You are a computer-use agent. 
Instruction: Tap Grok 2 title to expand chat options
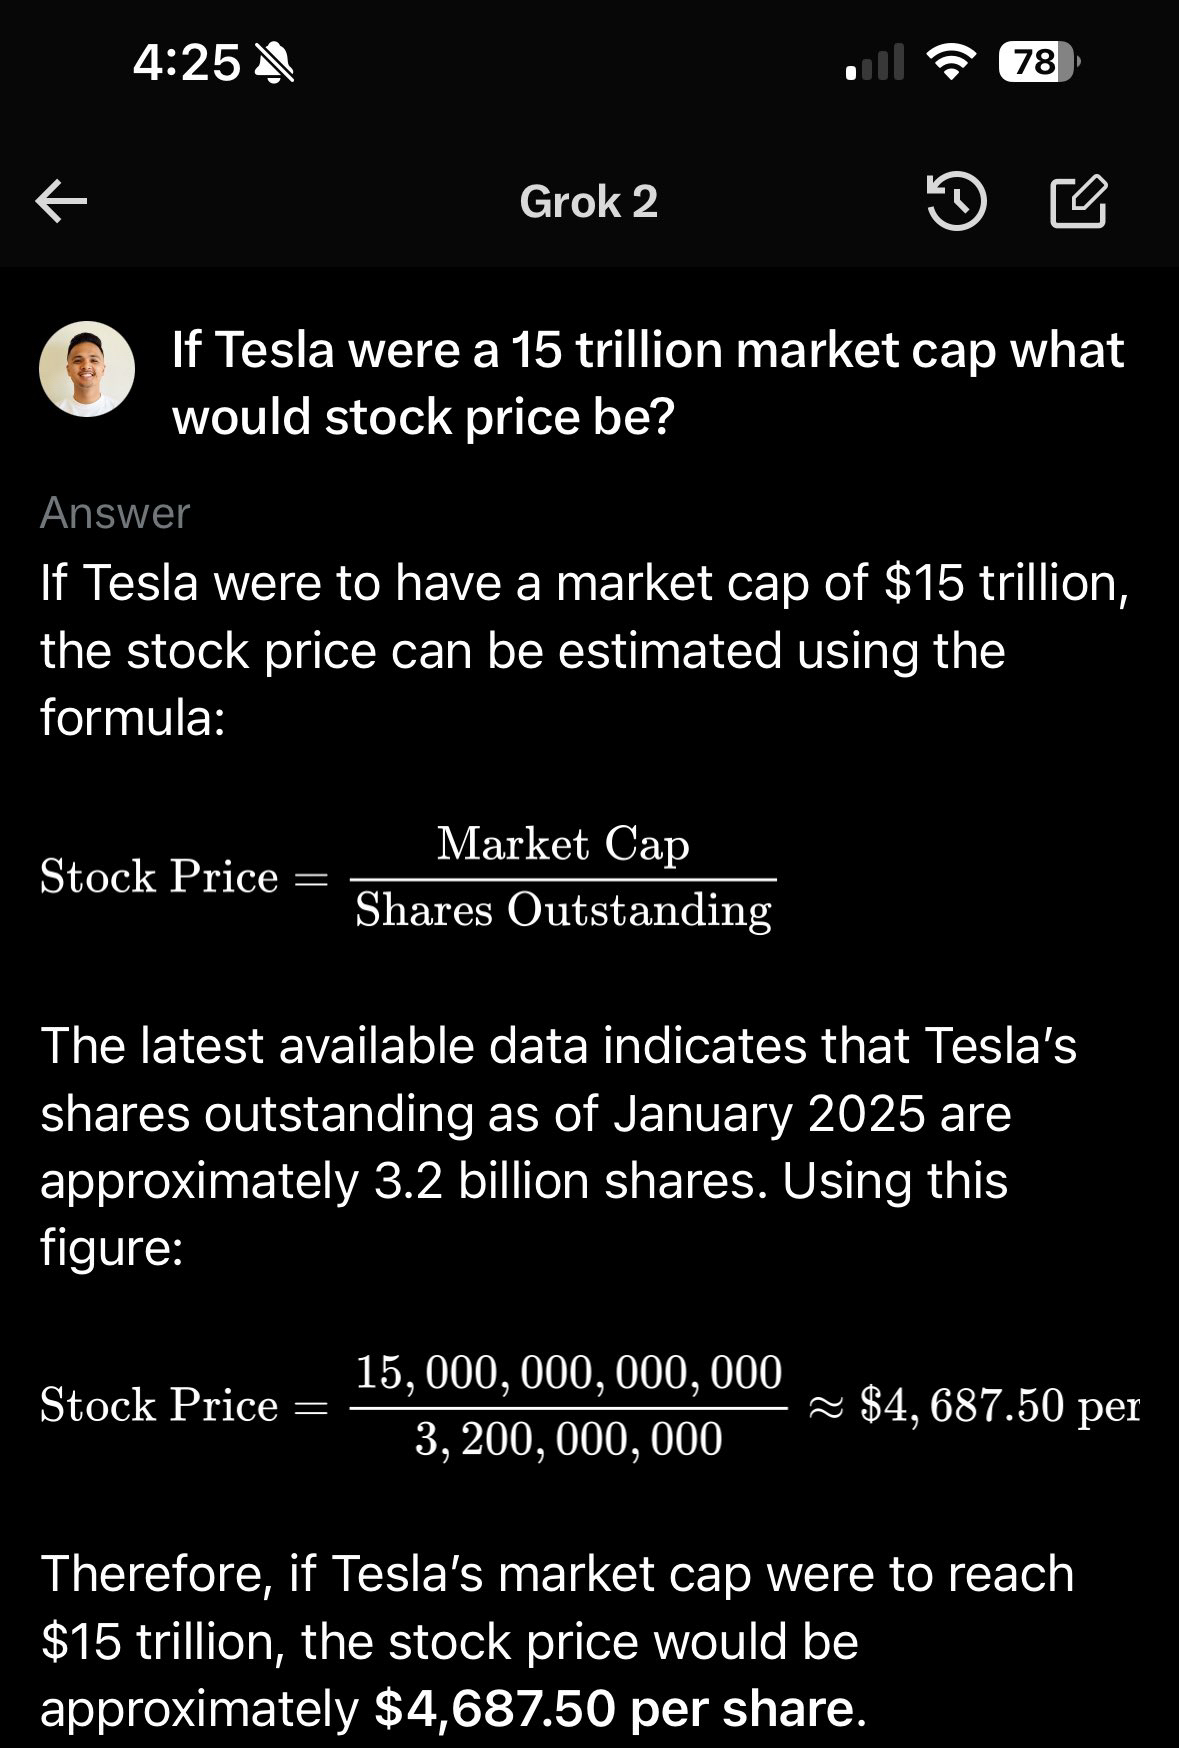(x=588, y=202)
